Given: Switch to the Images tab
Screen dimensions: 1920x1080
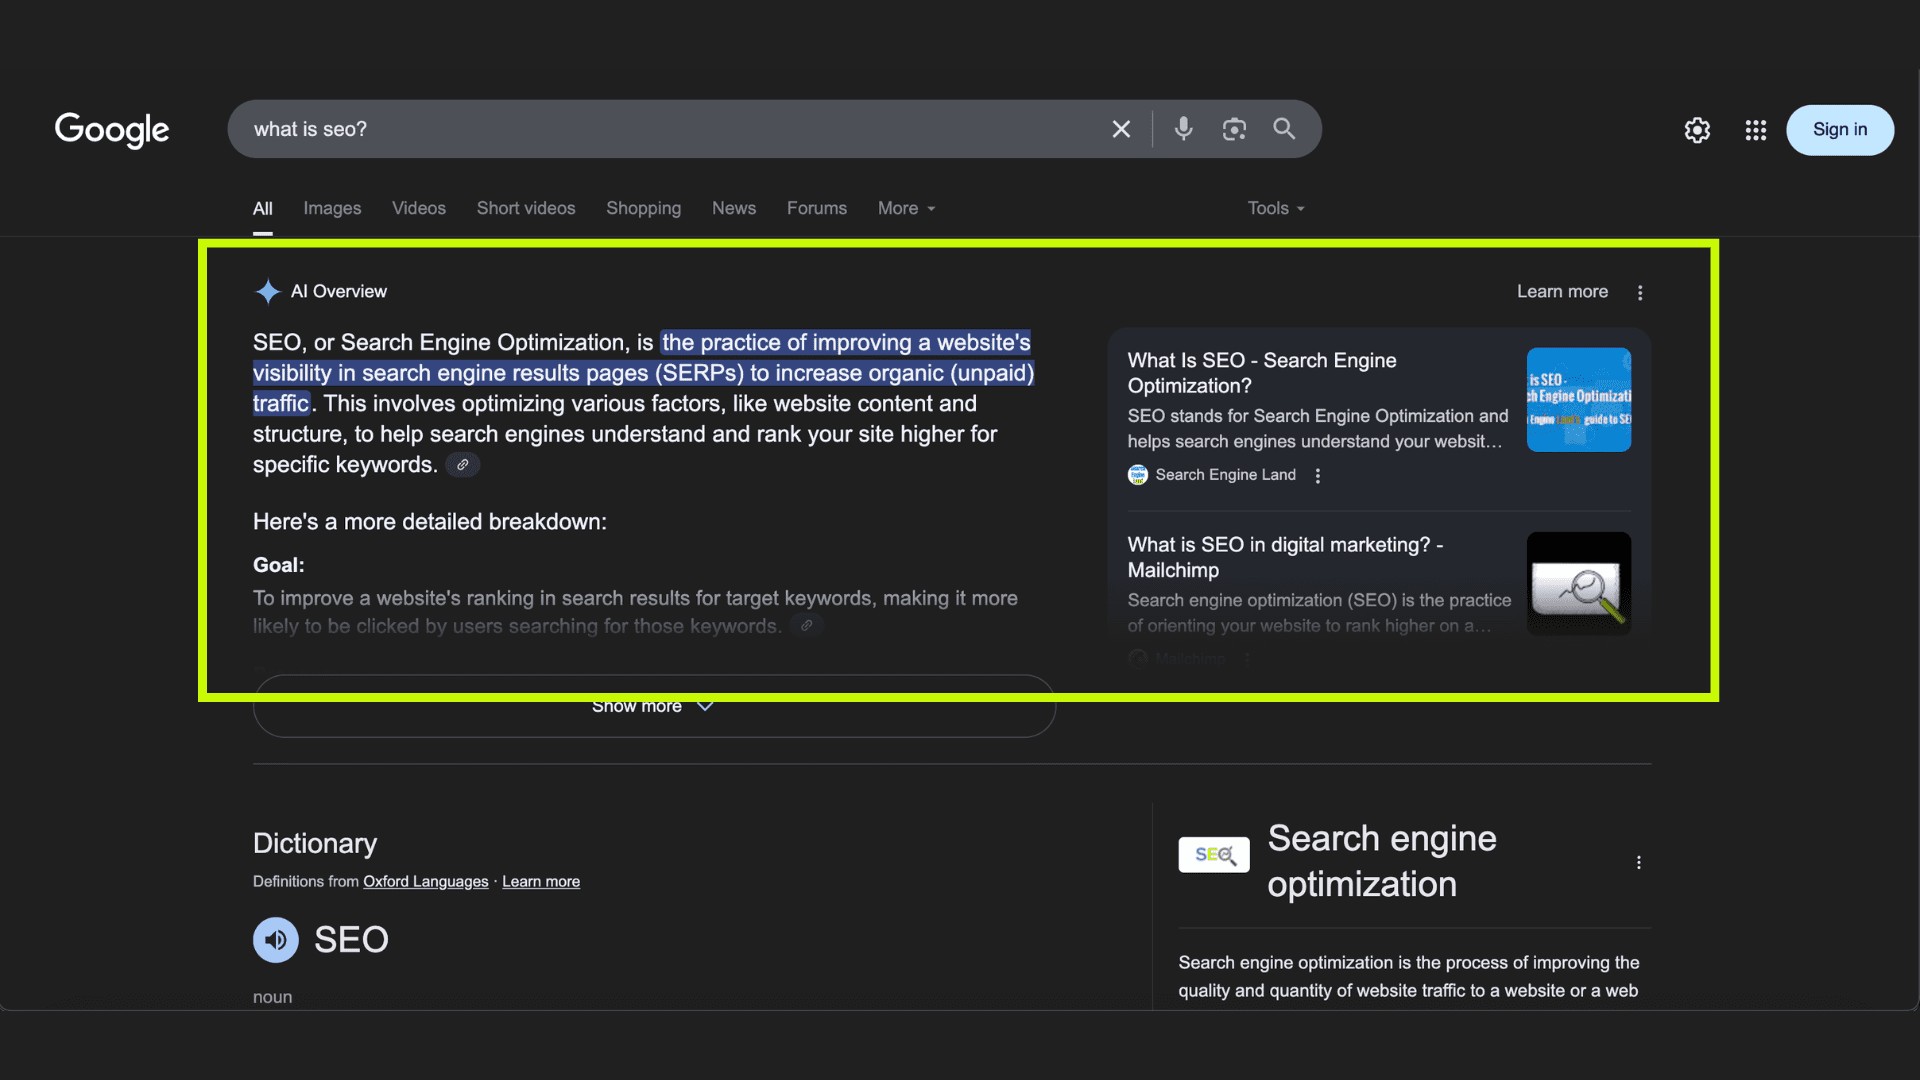Looking at the screenshot, I should (x=332, y=208).
